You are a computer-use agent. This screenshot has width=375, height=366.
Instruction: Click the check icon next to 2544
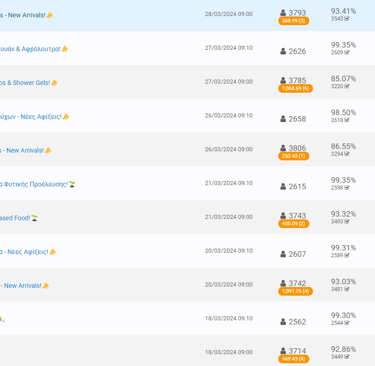(347, 323)
